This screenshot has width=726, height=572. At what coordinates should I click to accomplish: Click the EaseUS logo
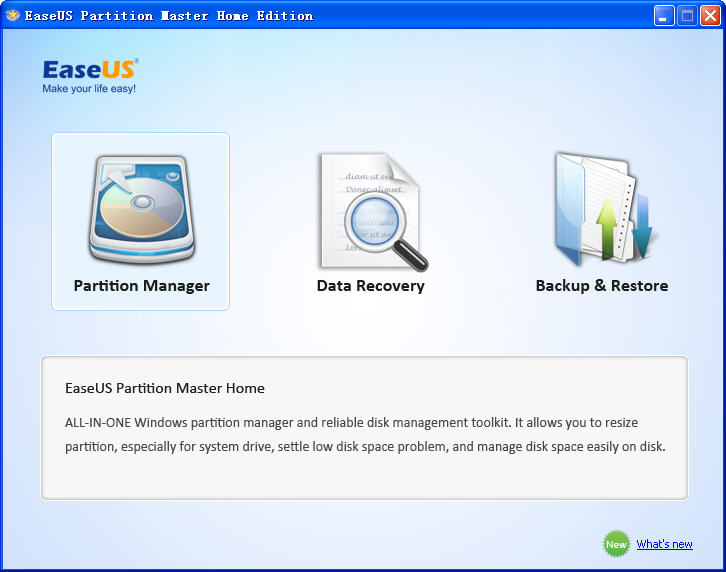pyautogui.click(x=90, y=69)
